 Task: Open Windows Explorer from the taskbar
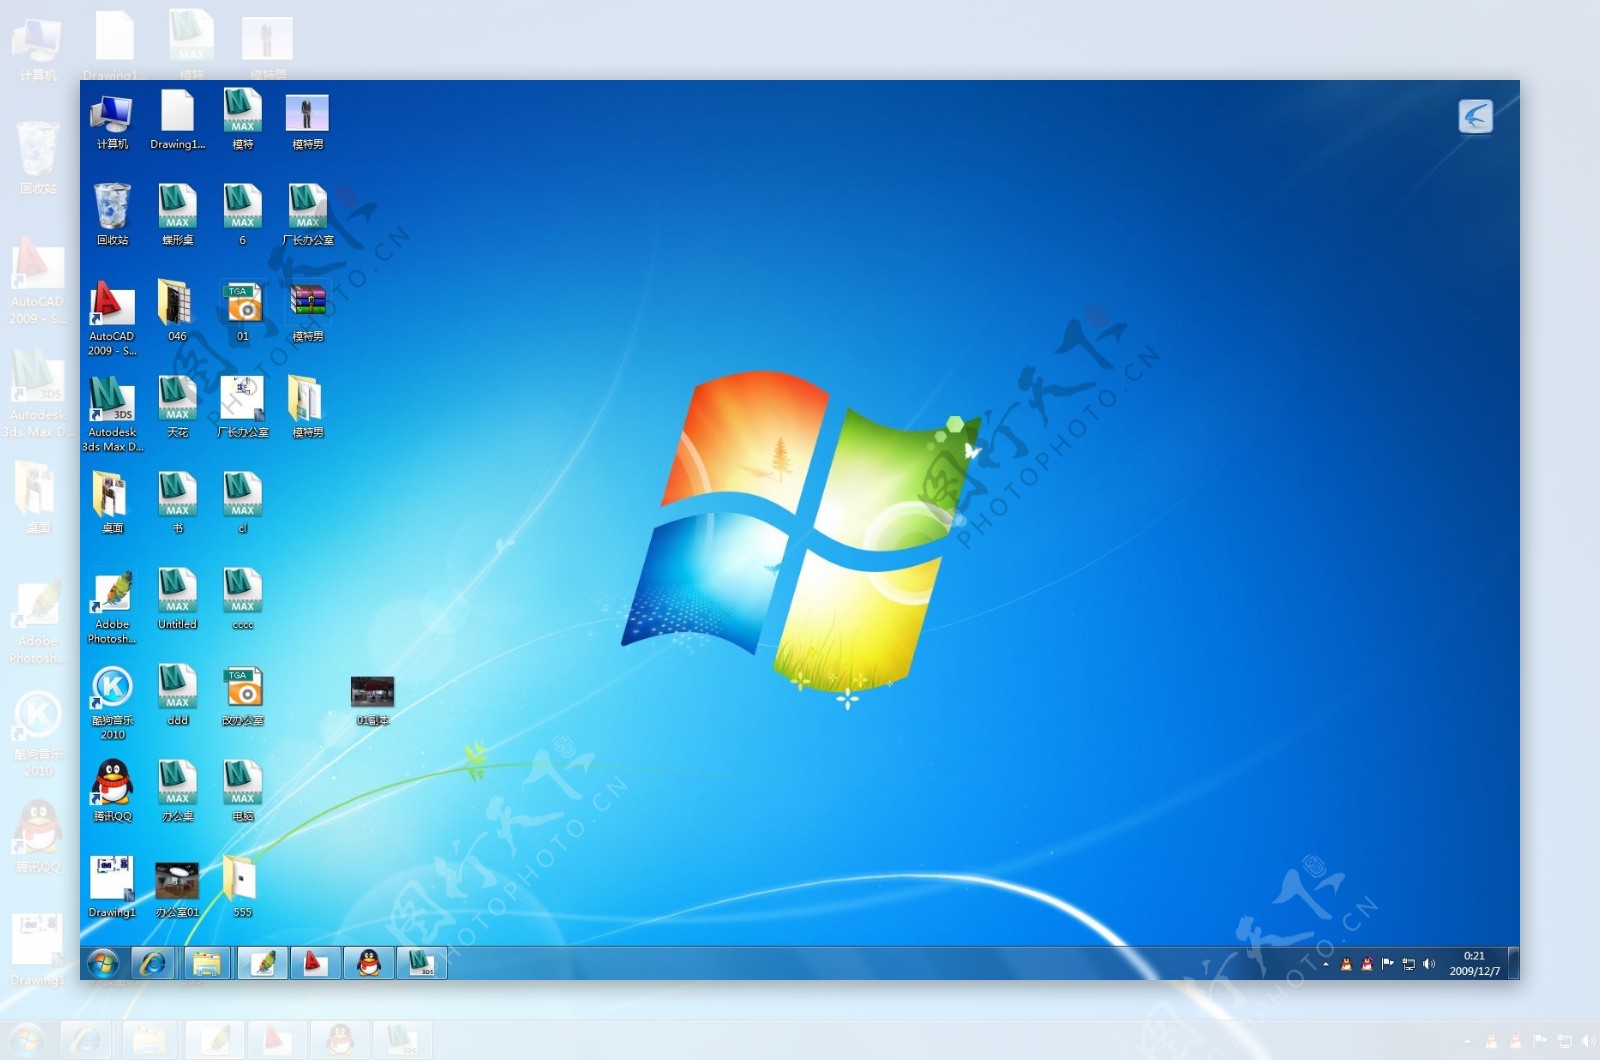[207, 963]
